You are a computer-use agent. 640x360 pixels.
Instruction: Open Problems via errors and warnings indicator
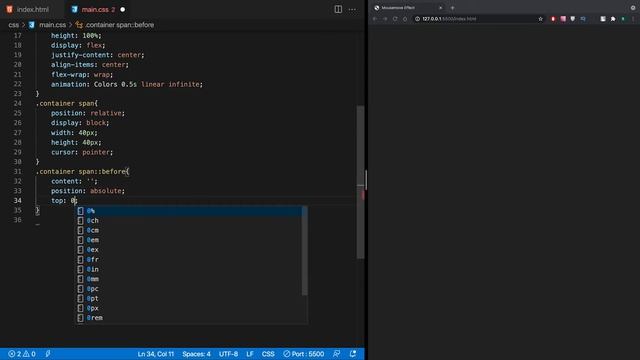22,354
